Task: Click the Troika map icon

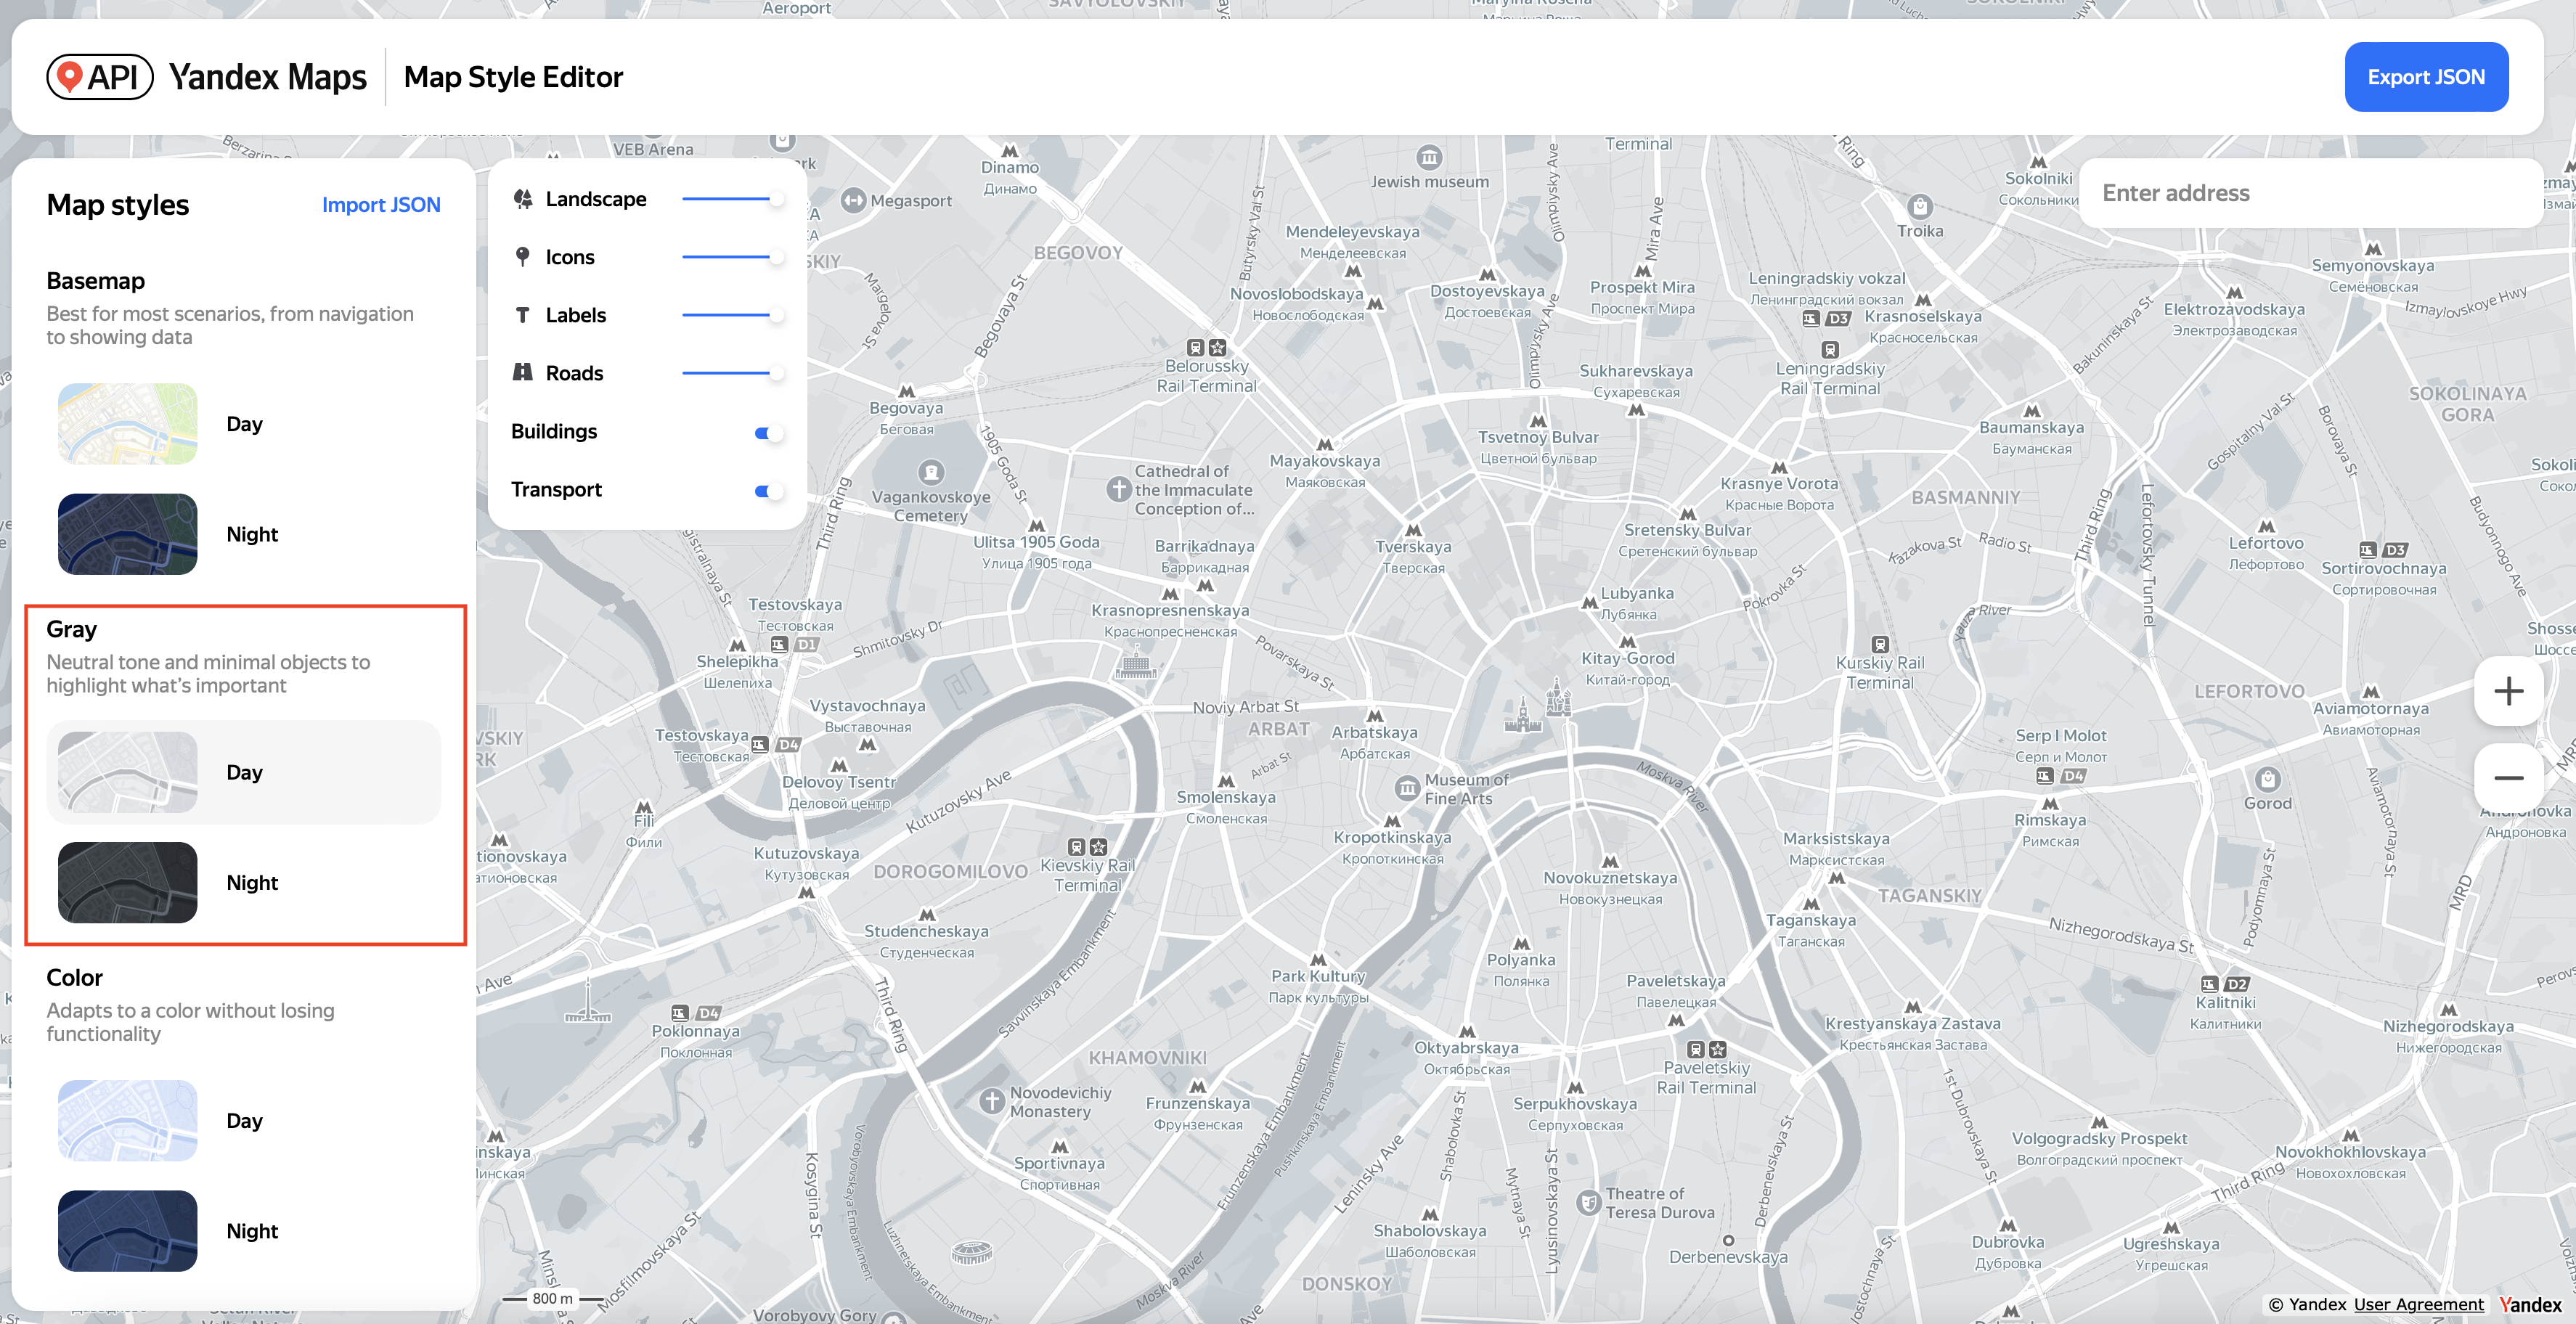Action: coord(1920,207)
